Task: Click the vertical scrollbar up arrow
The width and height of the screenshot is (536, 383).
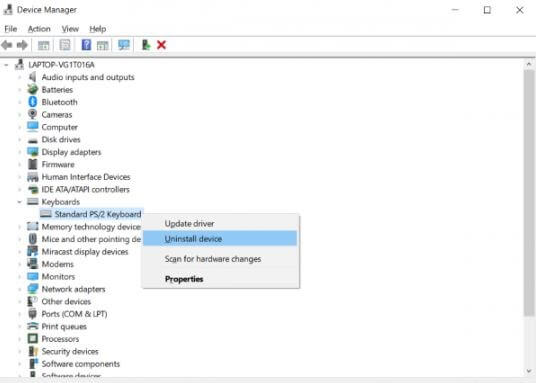Action: 529,64
